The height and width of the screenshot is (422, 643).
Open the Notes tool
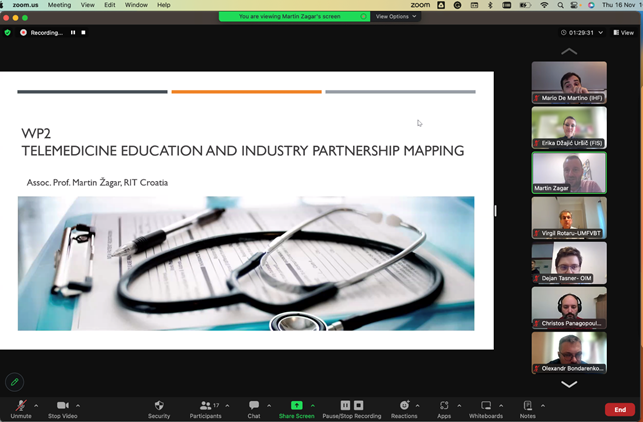[x=527, y=406]
